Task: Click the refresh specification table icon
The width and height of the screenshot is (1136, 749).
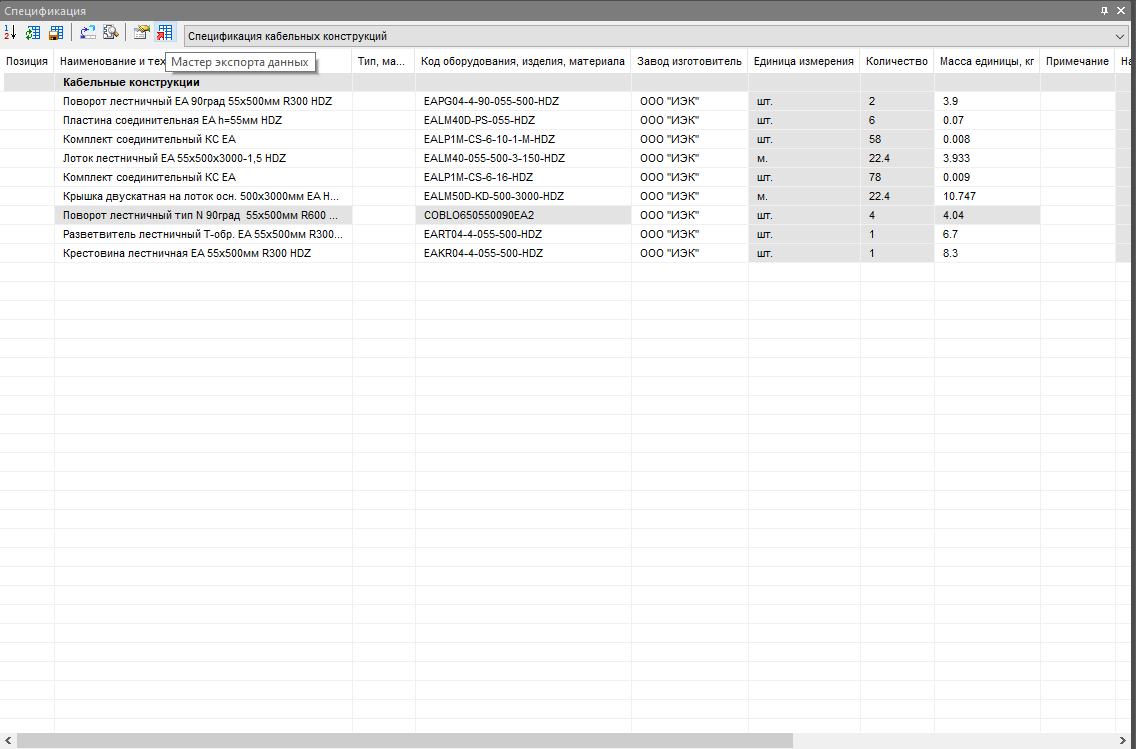Action: pos(33,33)
